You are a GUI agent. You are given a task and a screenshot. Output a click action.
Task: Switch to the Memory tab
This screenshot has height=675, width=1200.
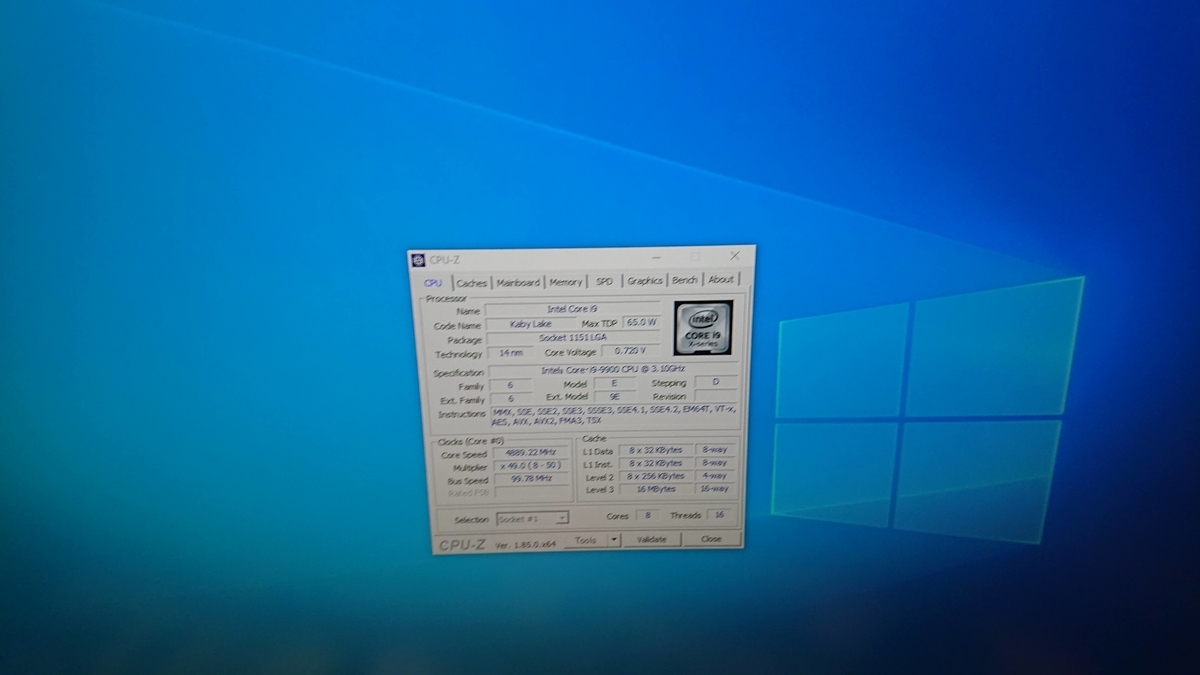(x=565, y=282)
